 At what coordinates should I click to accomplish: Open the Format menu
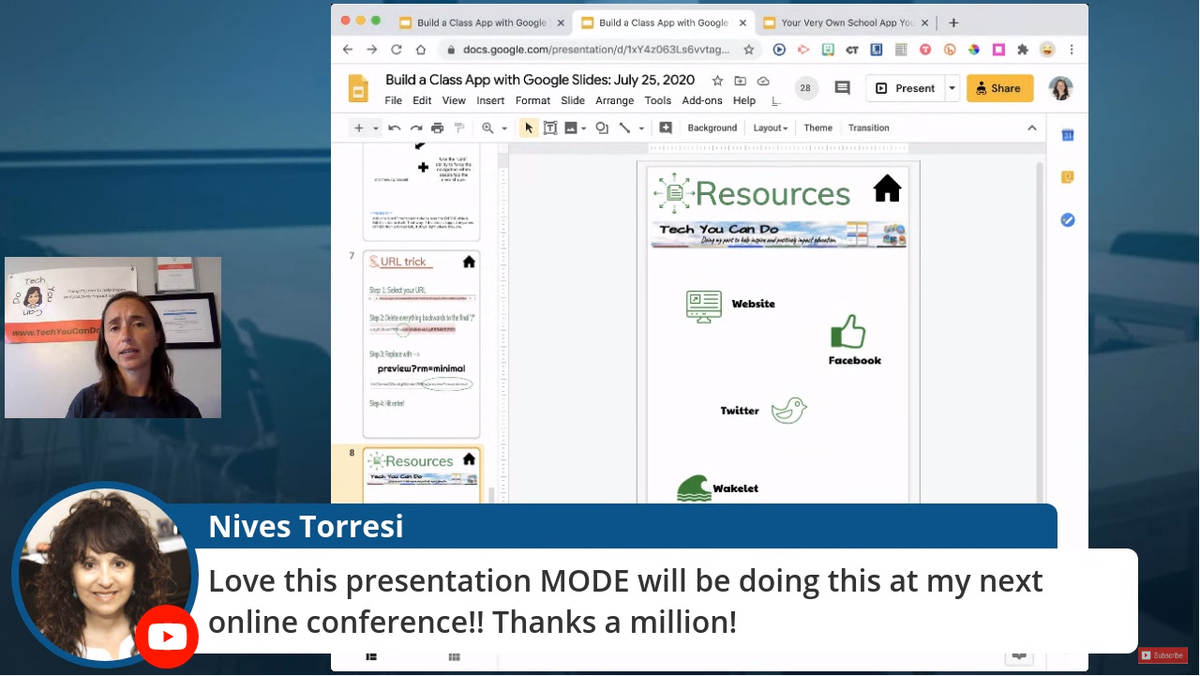click(532, 101)
